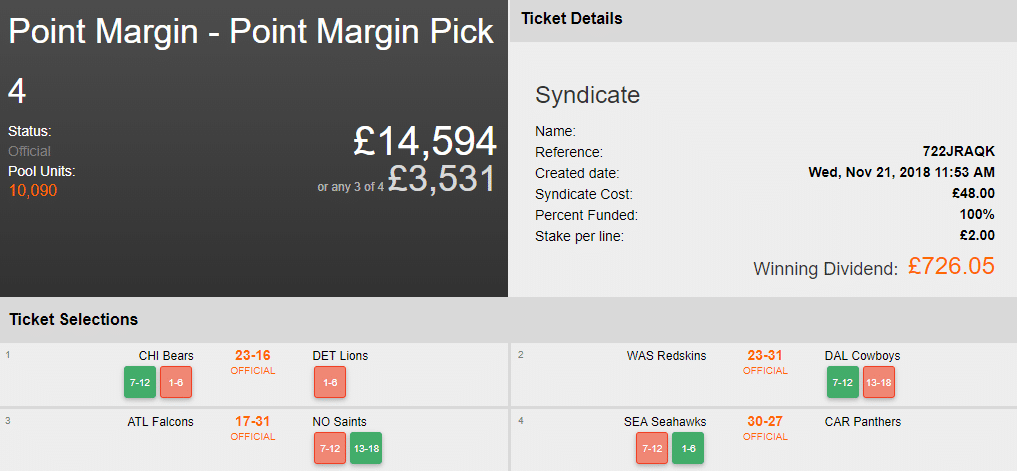Screen dimensions: 1017x471
Task: Click the 23-16 Bears vs Lions score
Action: 253,356
